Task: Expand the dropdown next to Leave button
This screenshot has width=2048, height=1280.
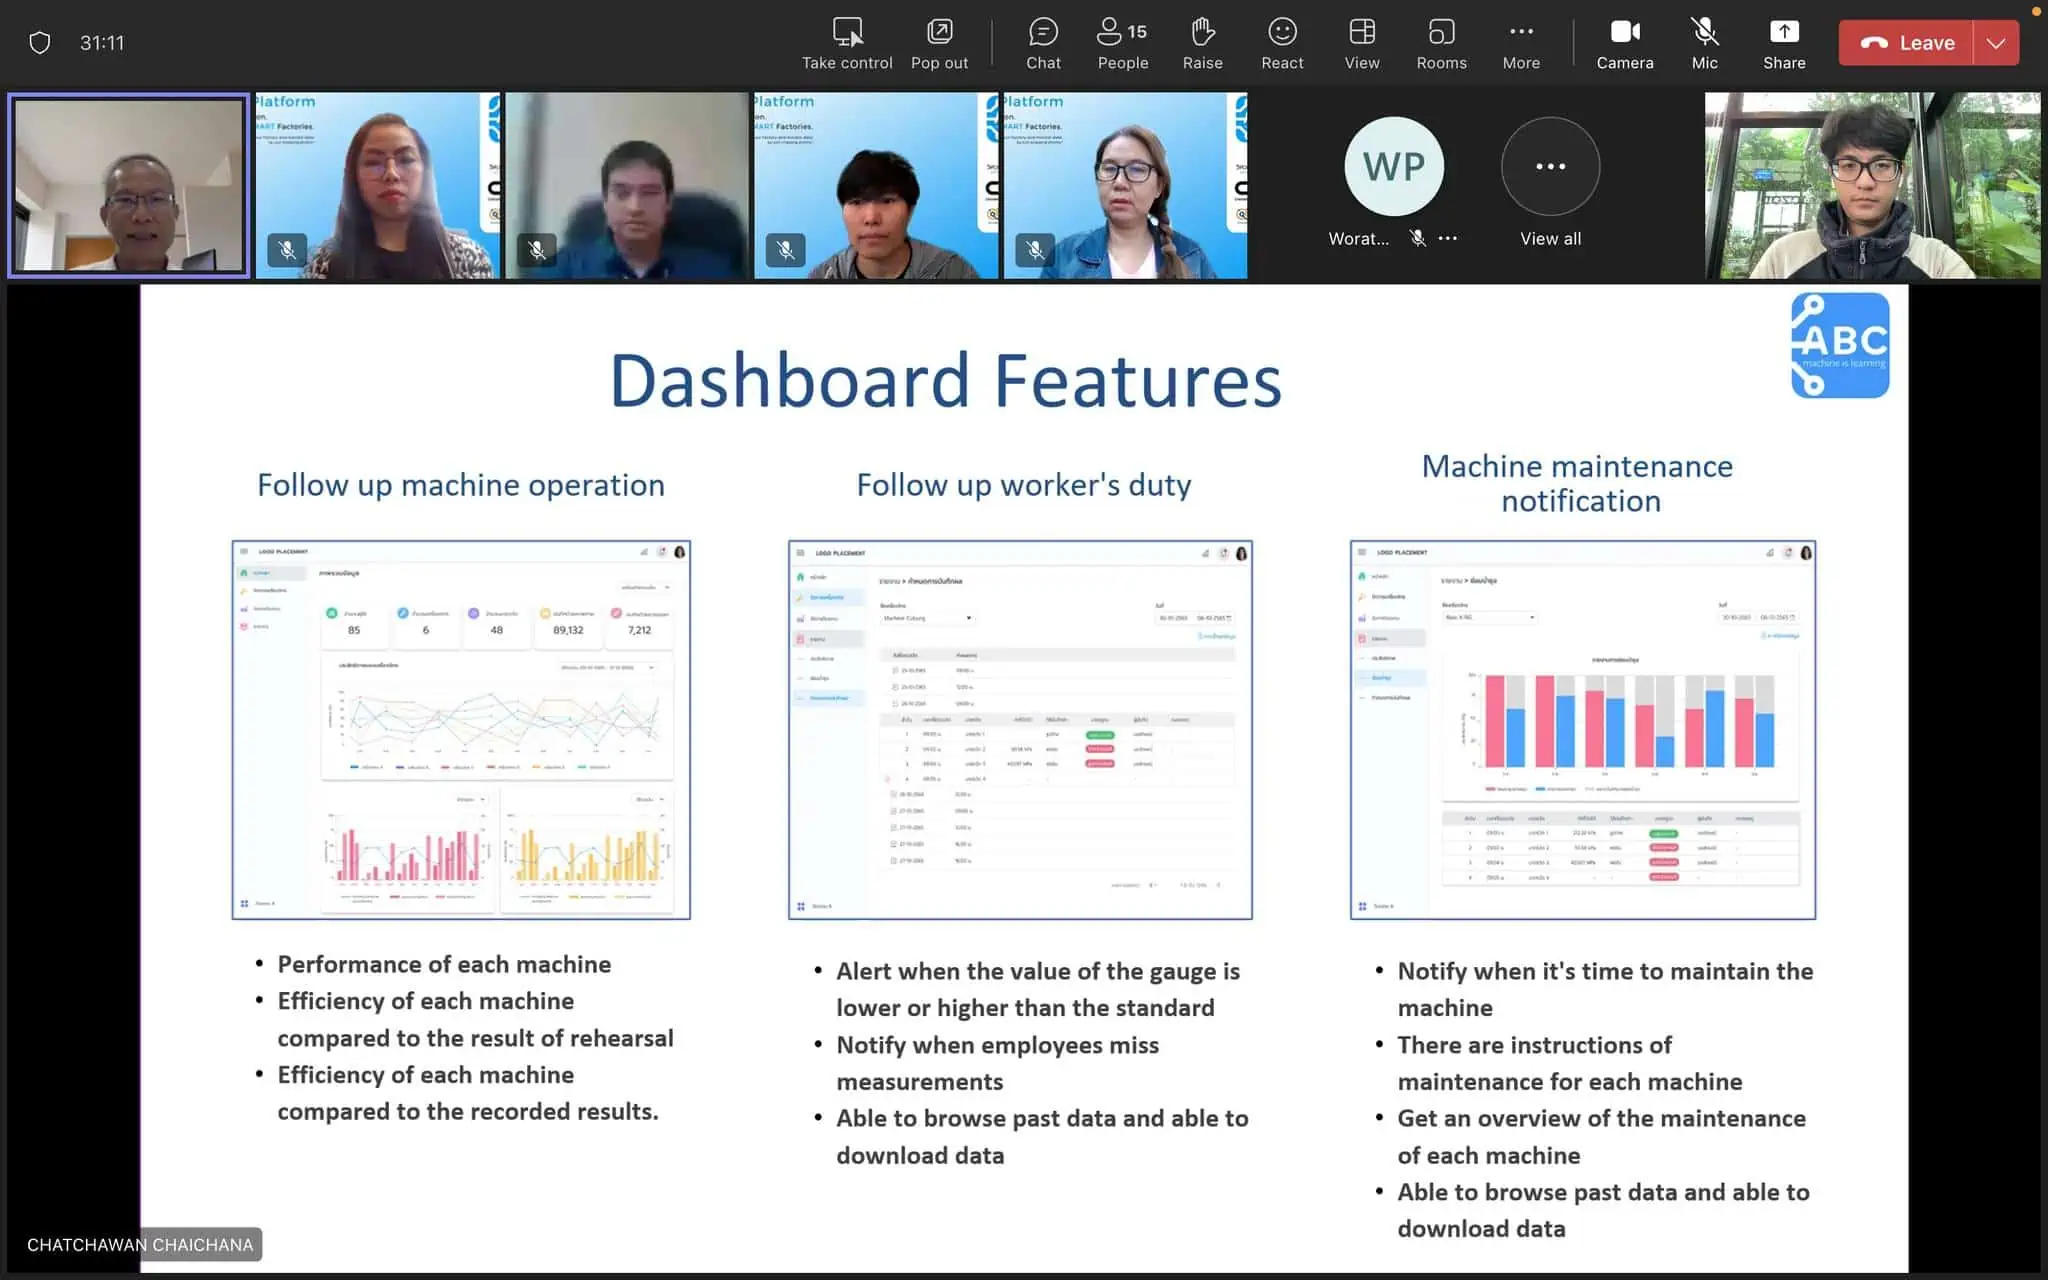Action: (x=1996, y=43)
